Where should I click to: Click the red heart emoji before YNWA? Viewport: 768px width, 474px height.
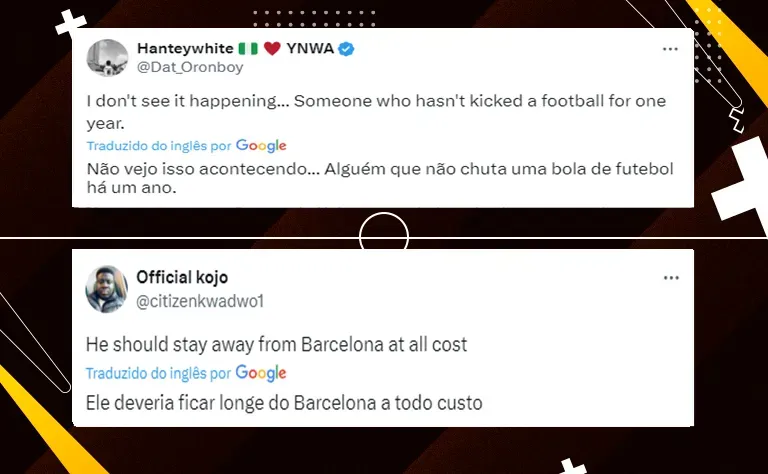[272, 49]
